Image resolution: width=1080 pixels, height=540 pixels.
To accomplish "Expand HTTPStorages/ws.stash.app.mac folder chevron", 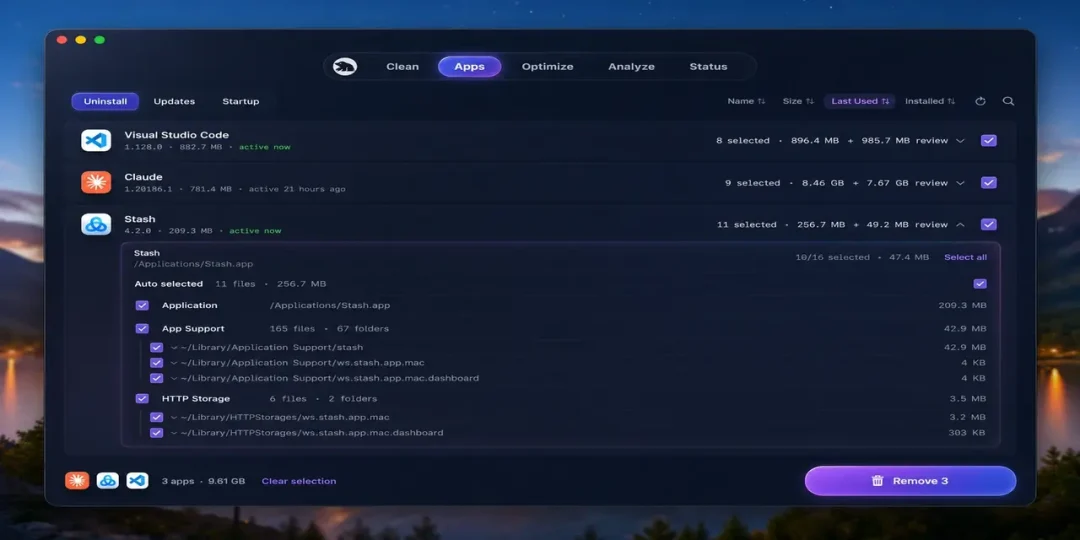I will coord(174,417).
